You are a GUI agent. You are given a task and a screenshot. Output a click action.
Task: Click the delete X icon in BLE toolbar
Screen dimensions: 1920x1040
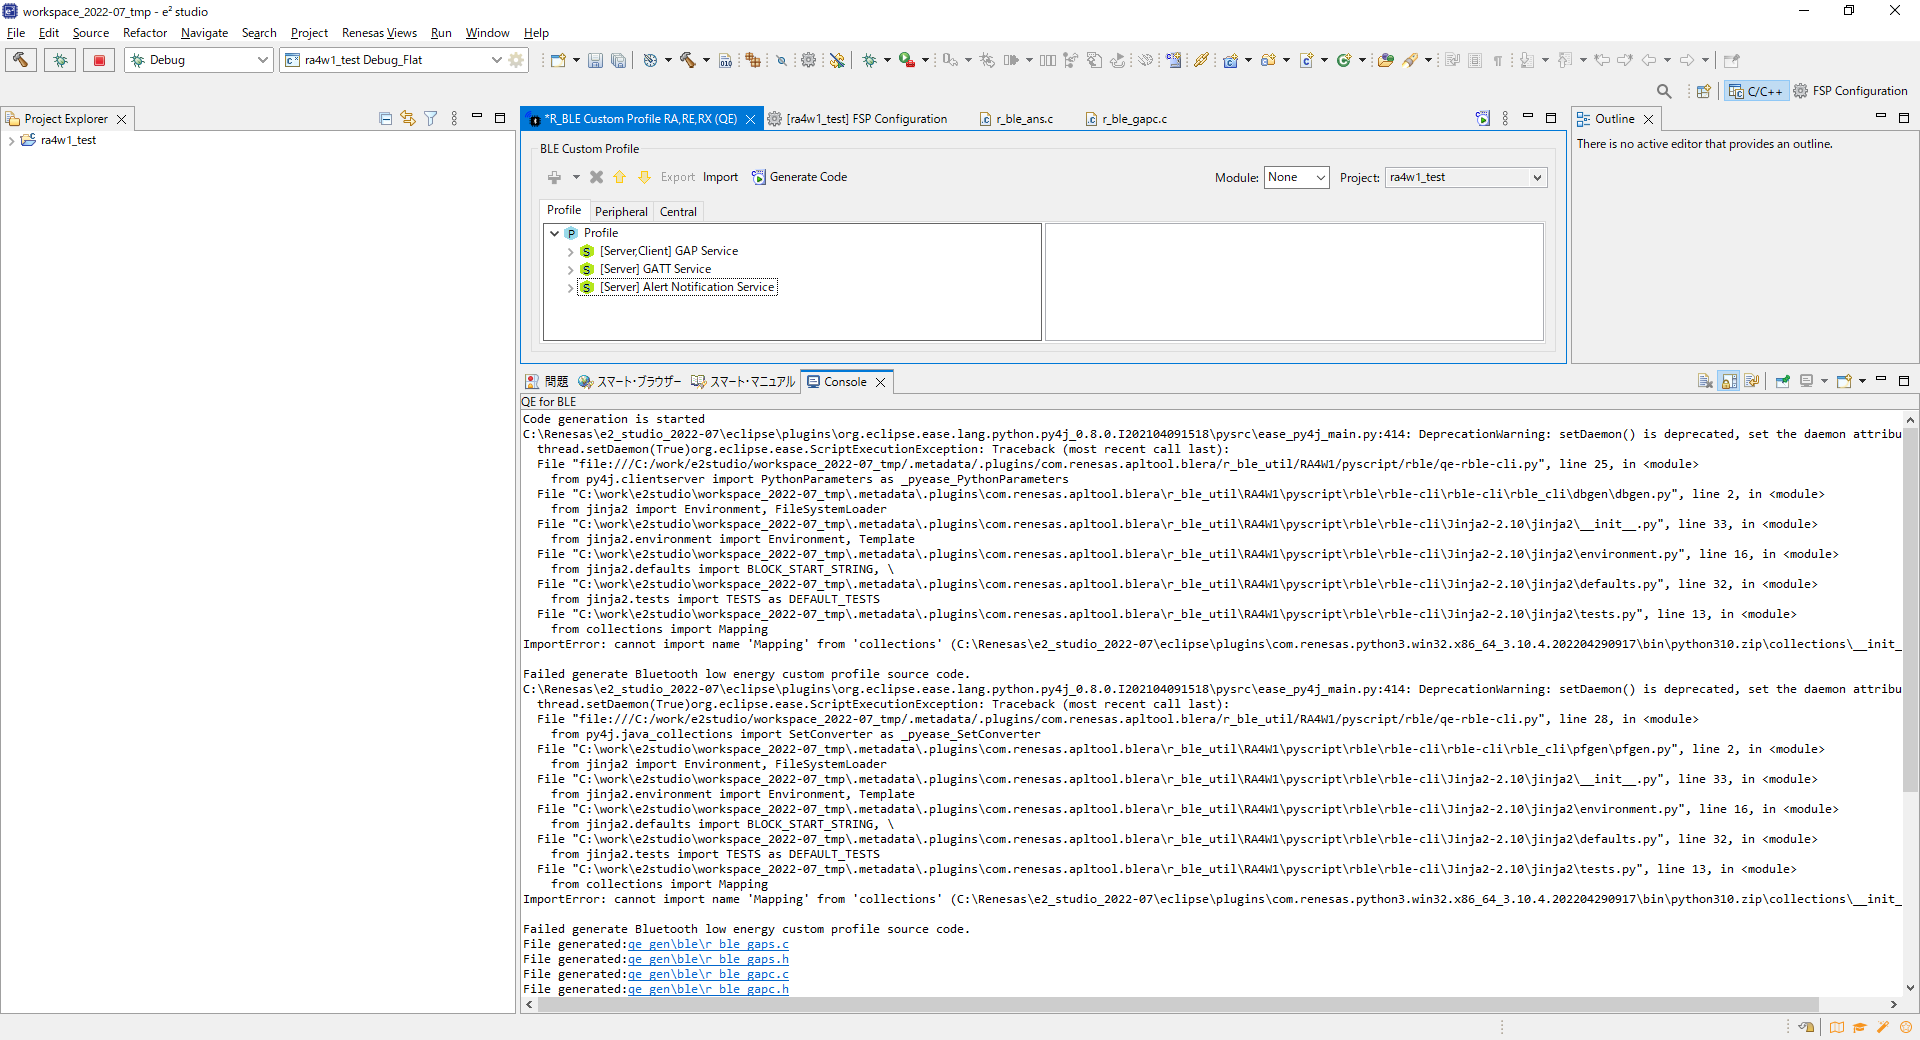[x=596, y=177]
